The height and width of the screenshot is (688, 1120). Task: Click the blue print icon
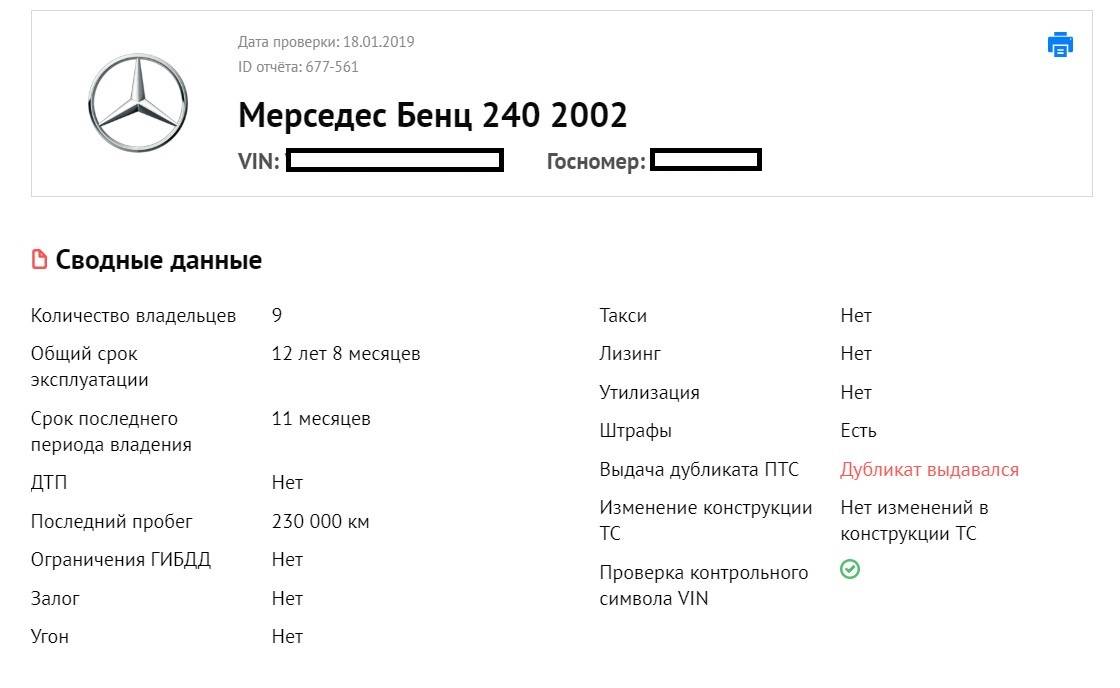(1060, 45)
